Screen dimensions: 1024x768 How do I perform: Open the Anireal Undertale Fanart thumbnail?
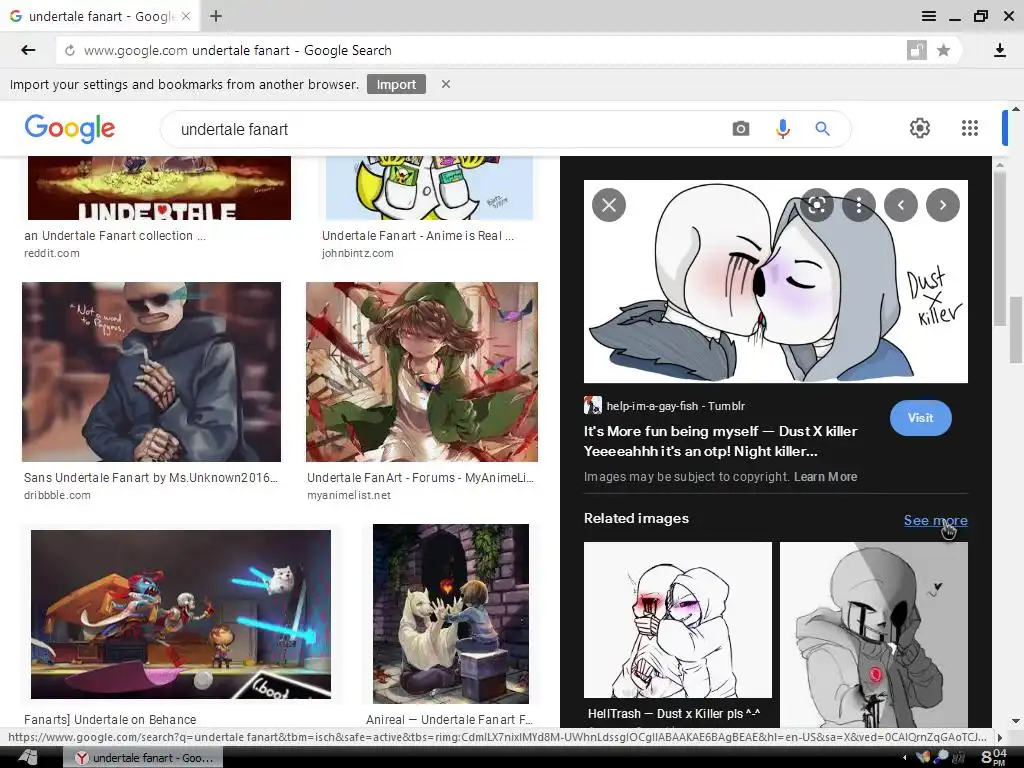pyautogui.click(x=451, y=613)
